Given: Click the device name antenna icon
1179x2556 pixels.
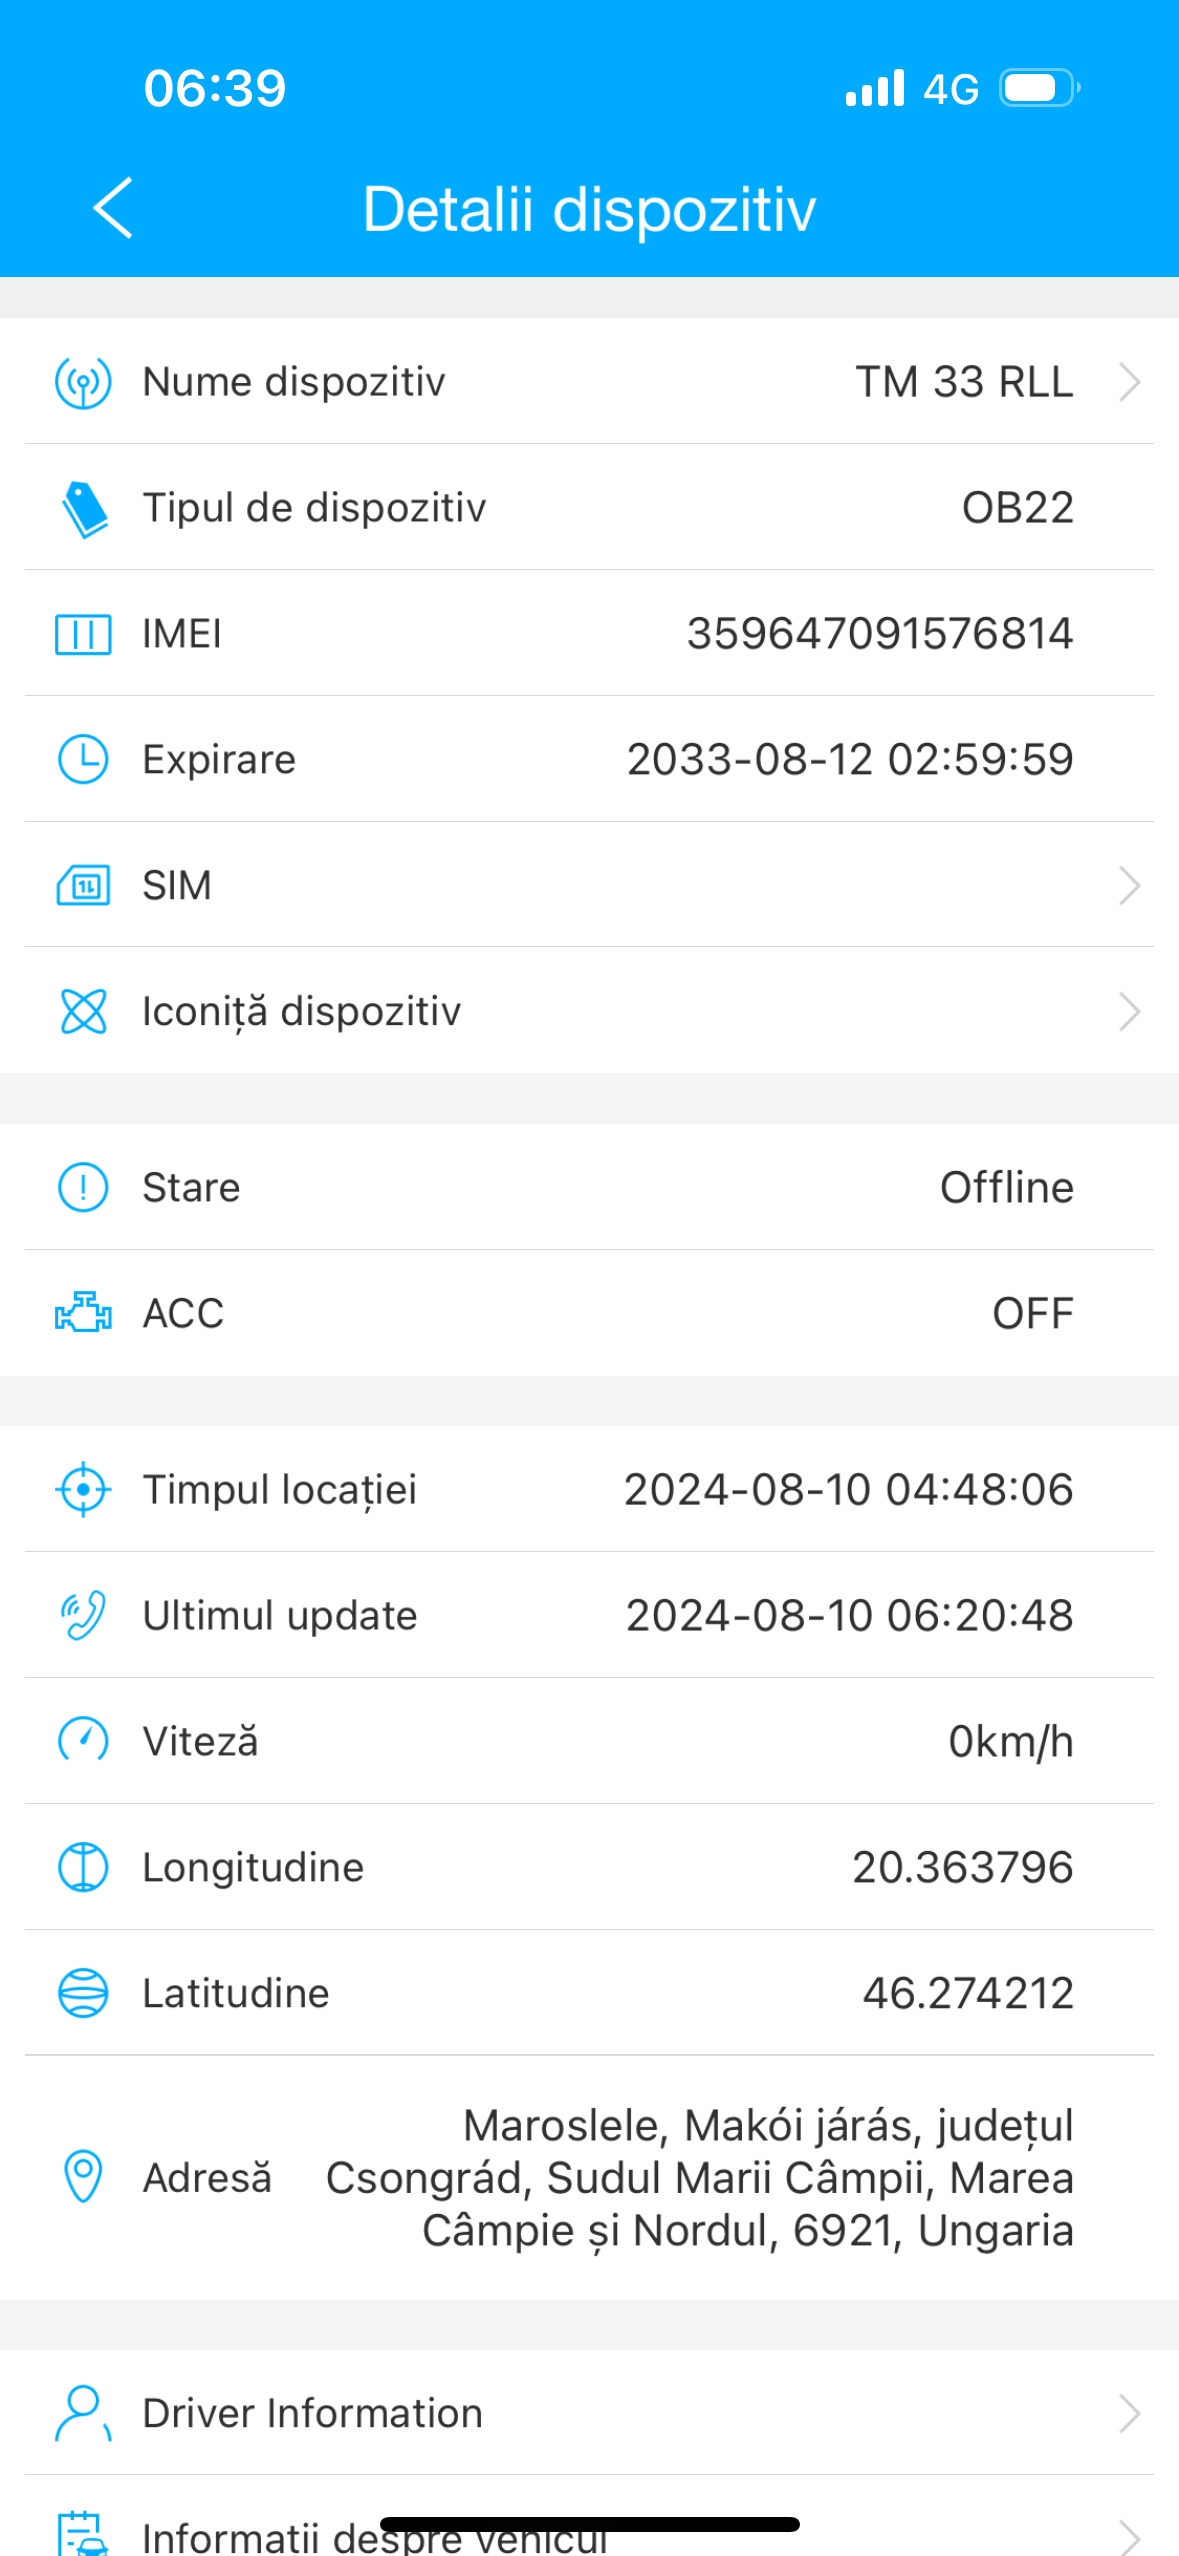Looking at the screenshot, I should coord(83,382).
